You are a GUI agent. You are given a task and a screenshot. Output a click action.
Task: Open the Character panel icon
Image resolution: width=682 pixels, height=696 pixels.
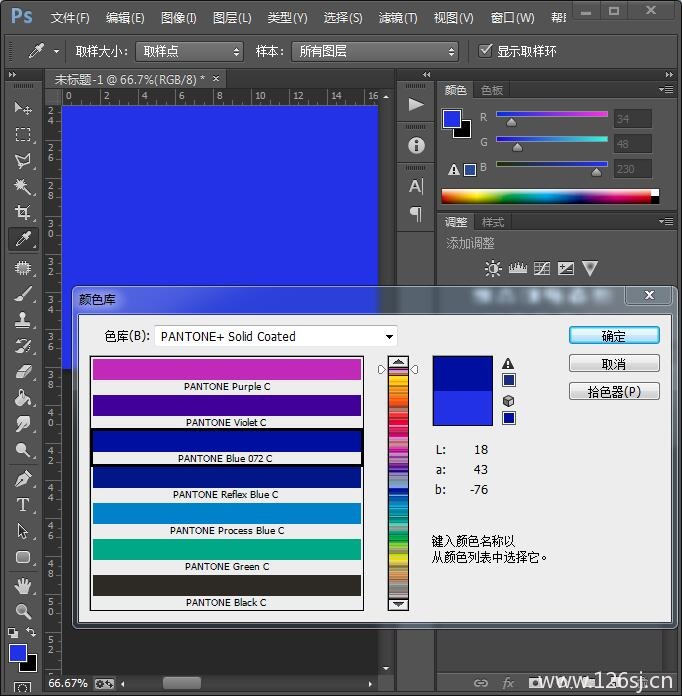(x=416, y=186)
